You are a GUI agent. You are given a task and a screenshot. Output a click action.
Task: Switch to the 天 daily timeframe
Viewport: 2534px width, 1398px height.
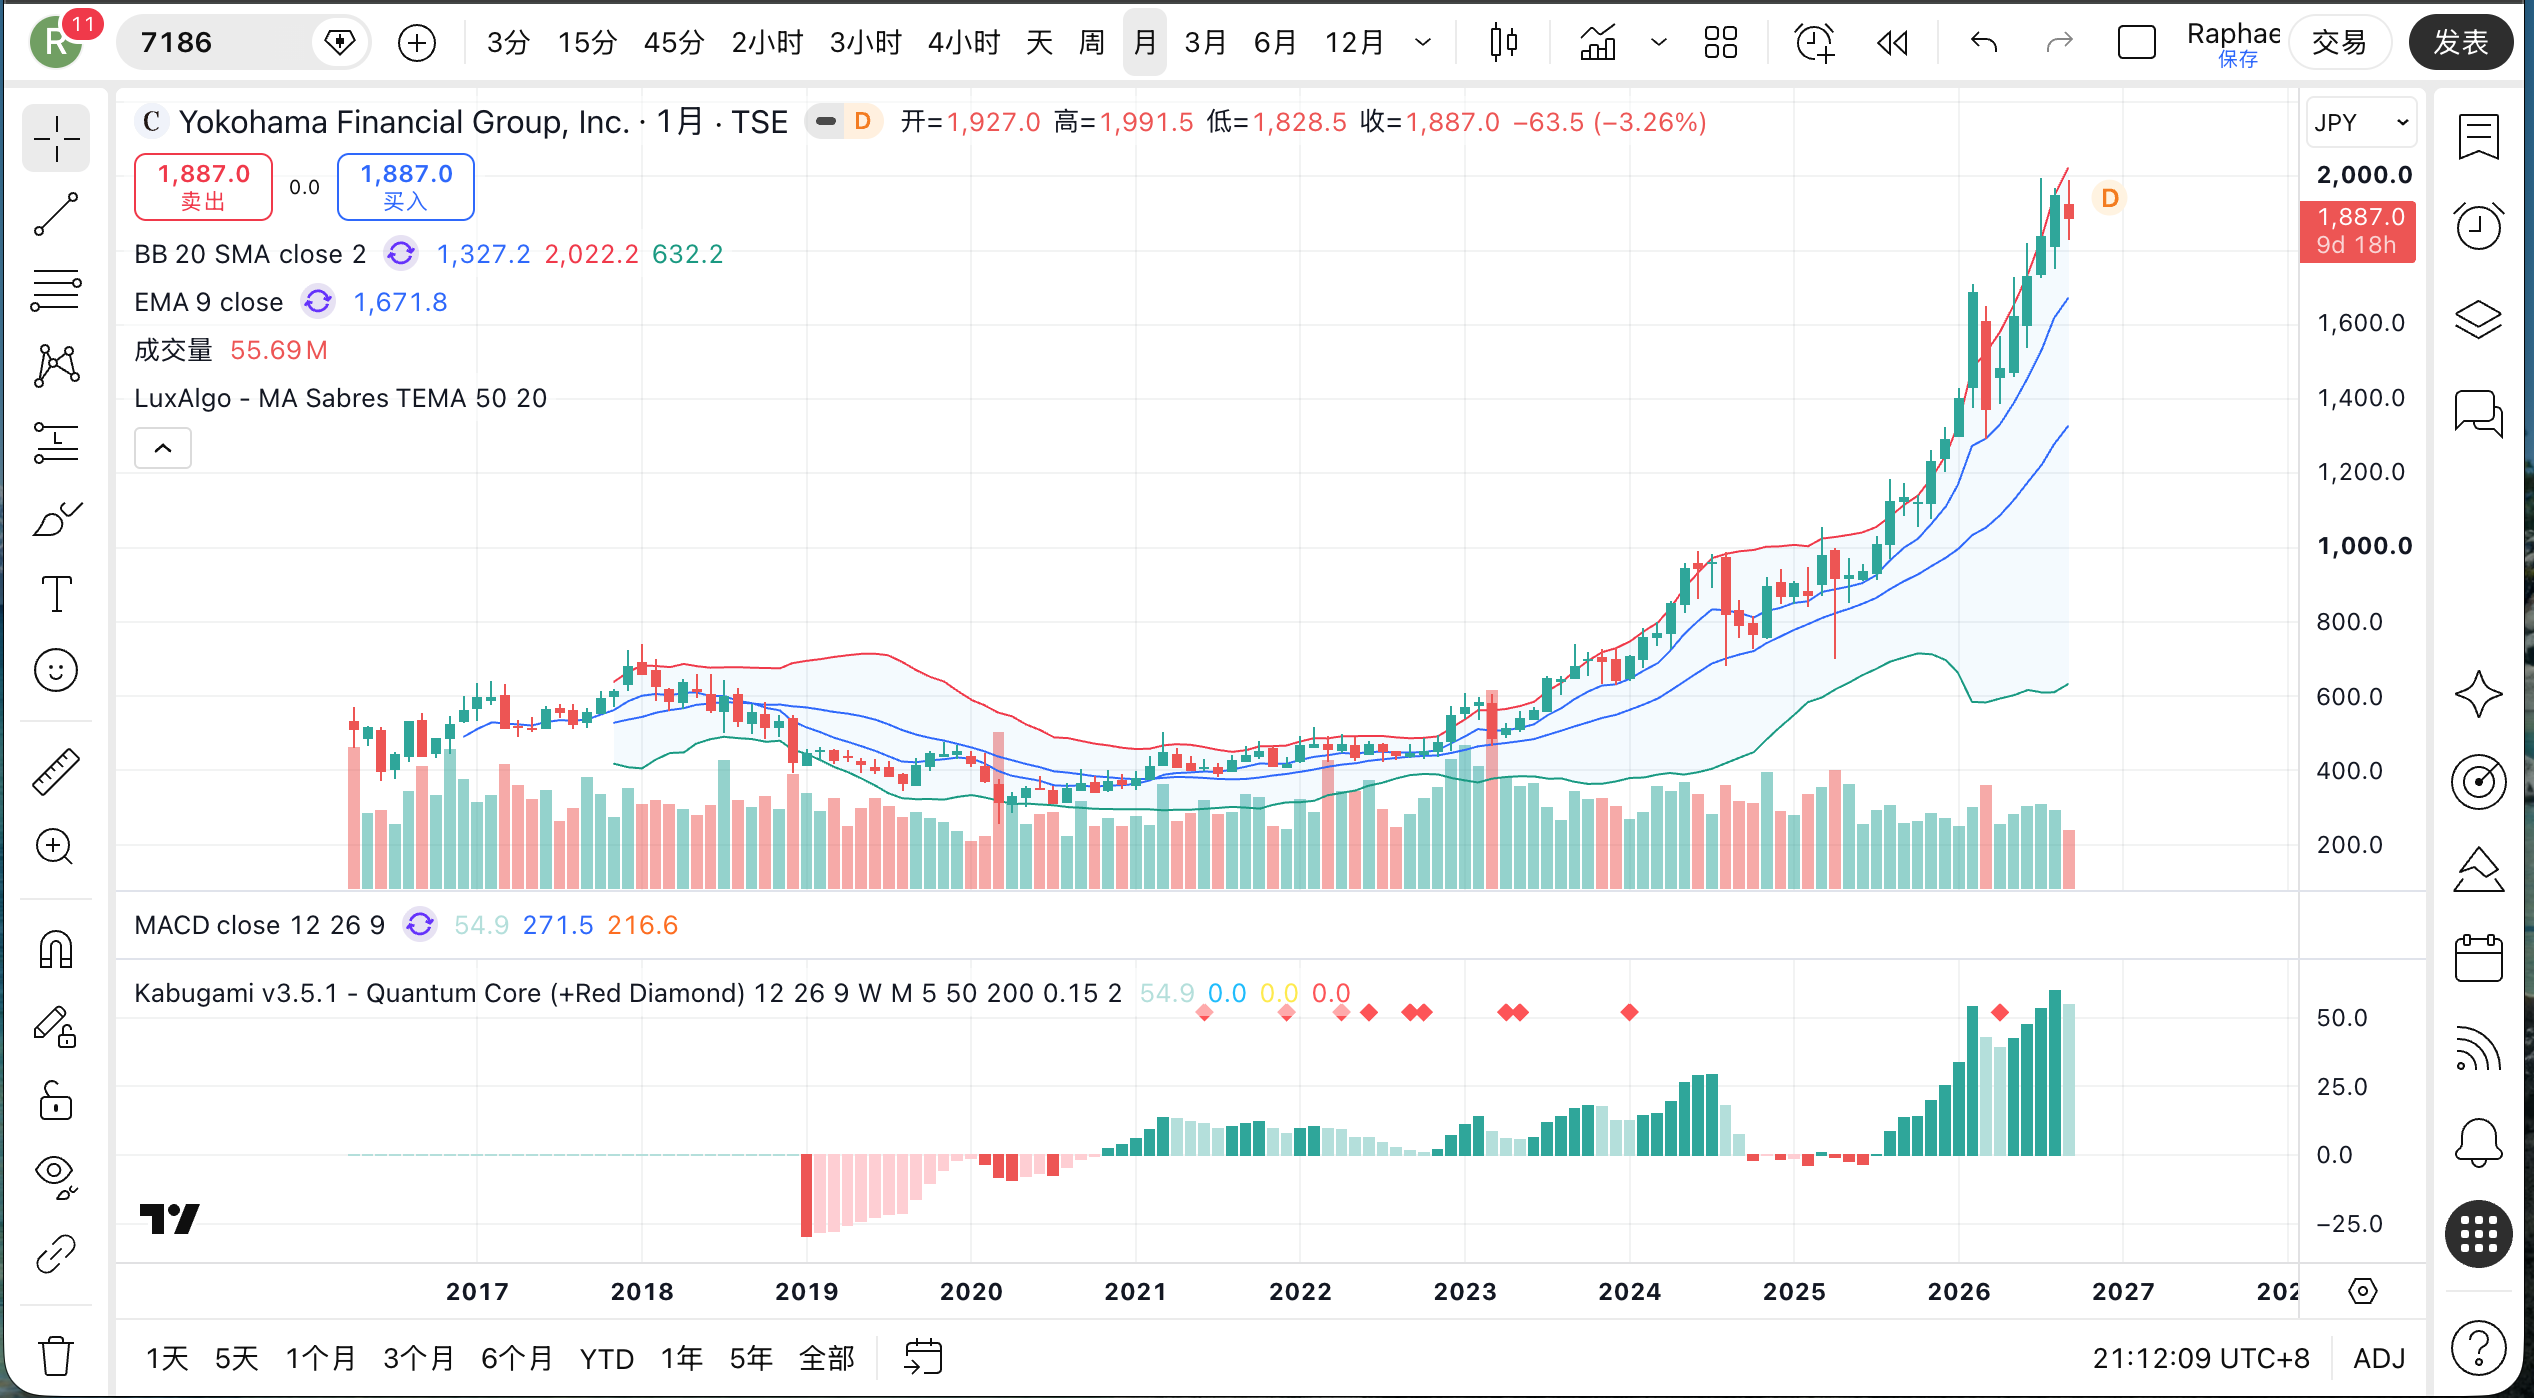(x=1039, y=43)
